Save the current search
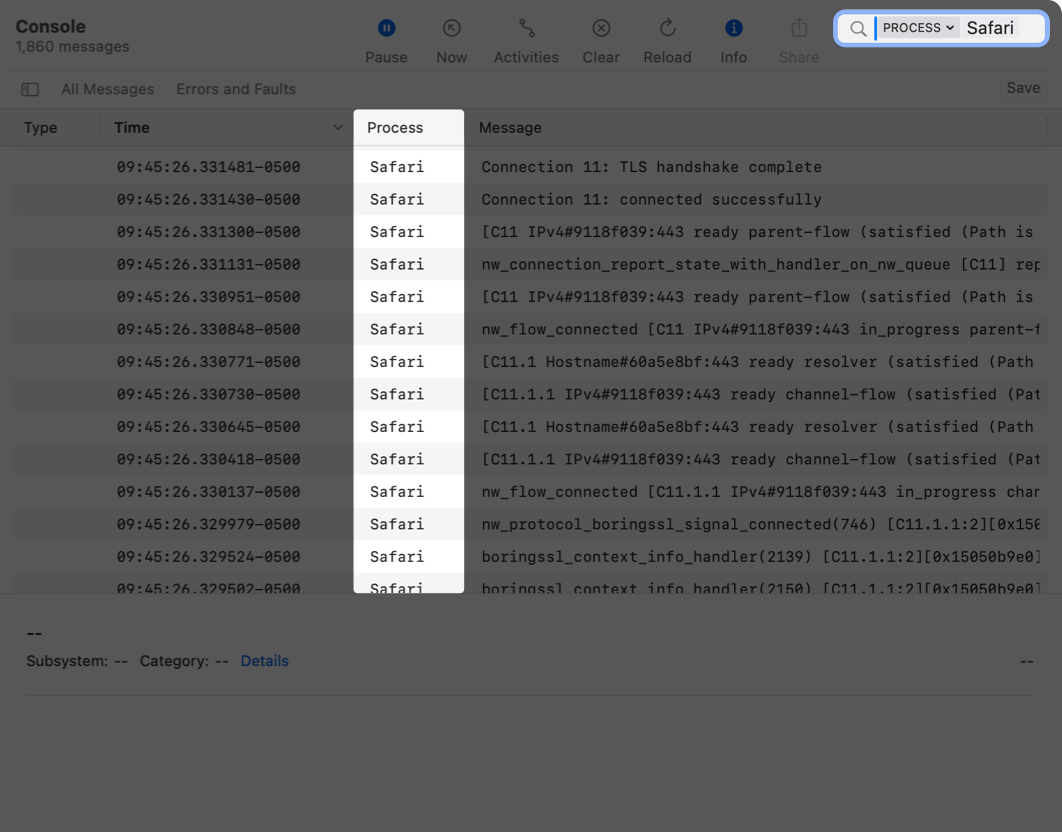The image size is (1062, 832). 1022,88
